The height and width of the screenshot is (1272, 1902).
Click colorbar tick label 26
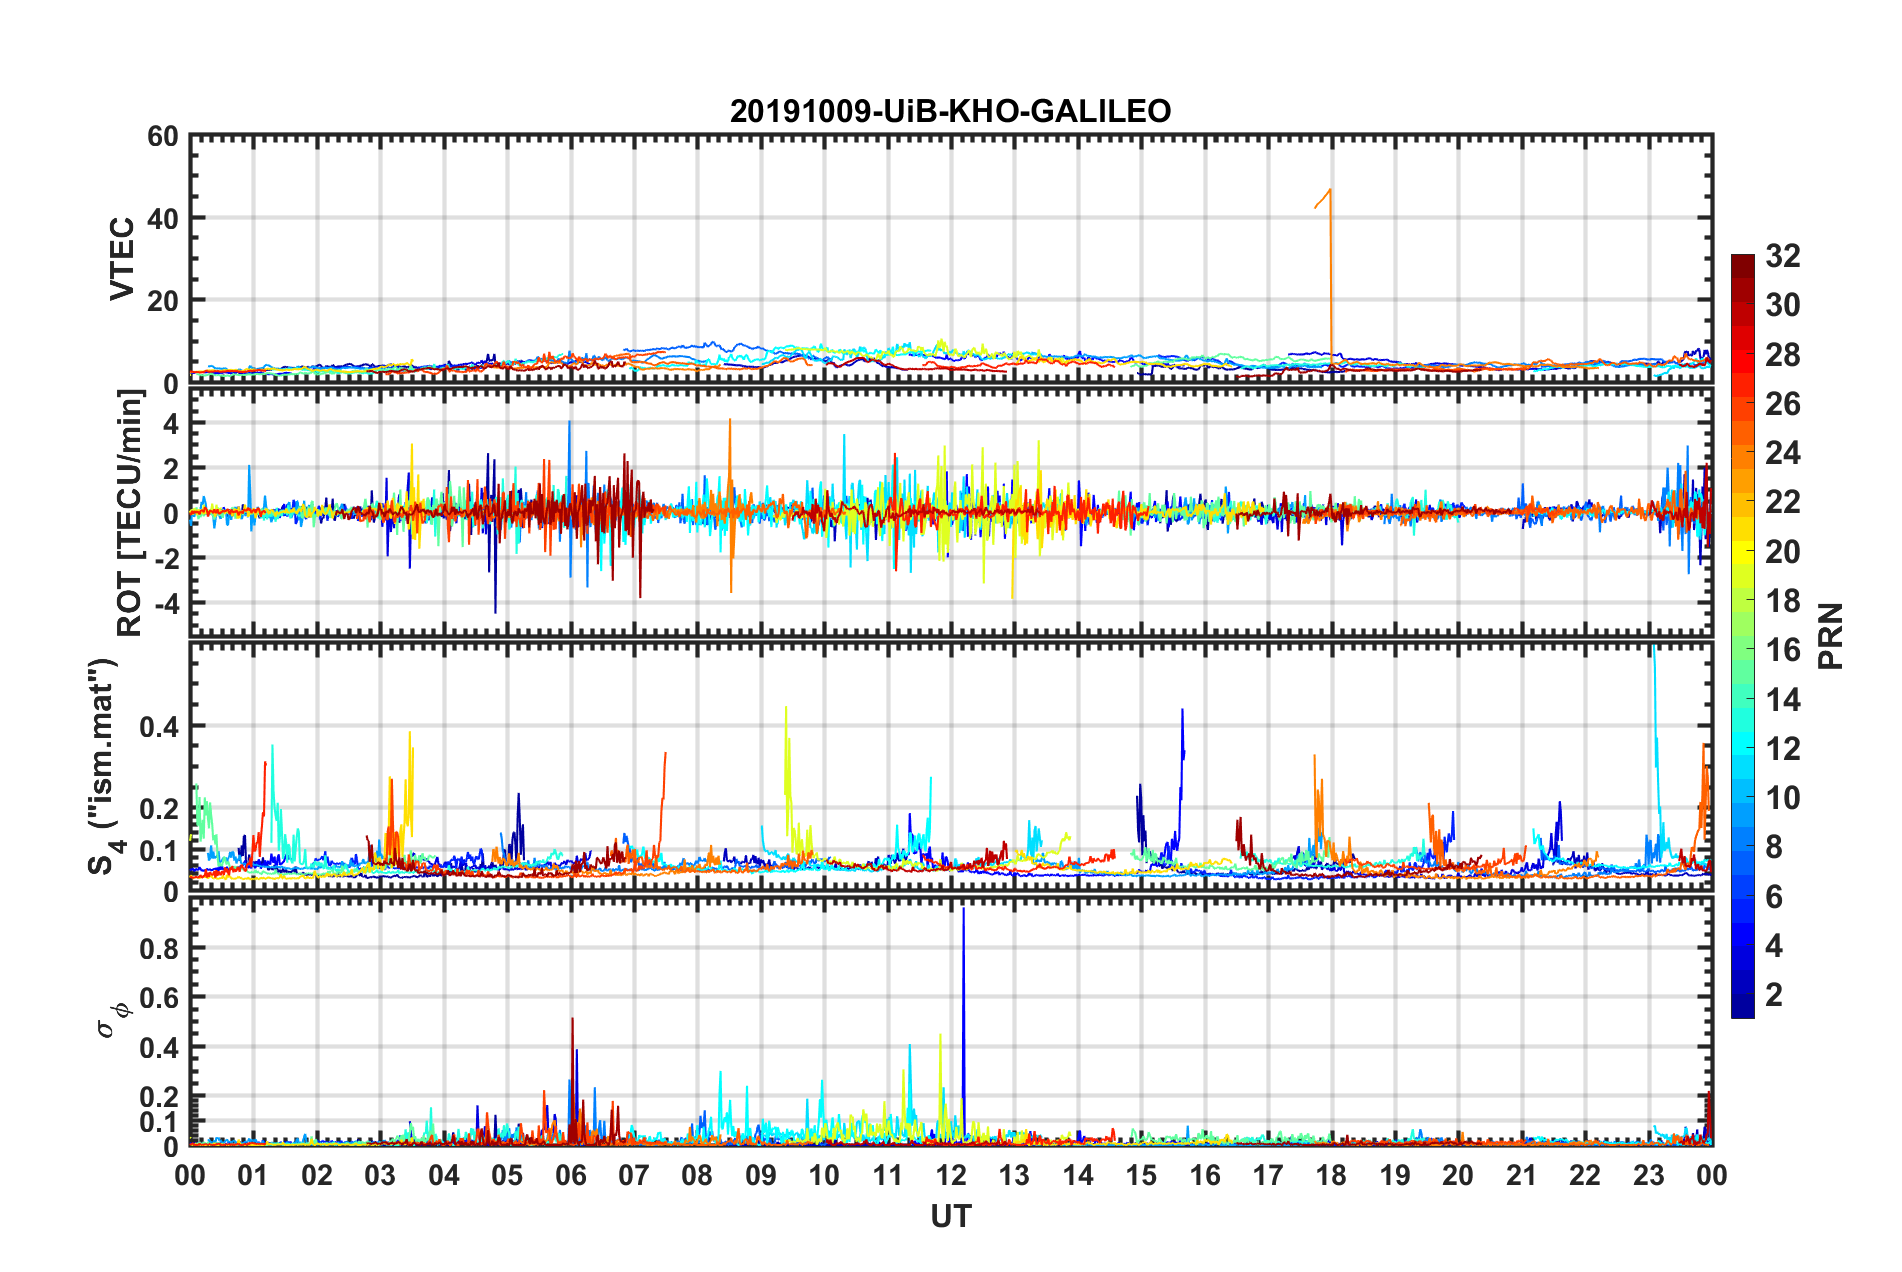click(1783, 404)
